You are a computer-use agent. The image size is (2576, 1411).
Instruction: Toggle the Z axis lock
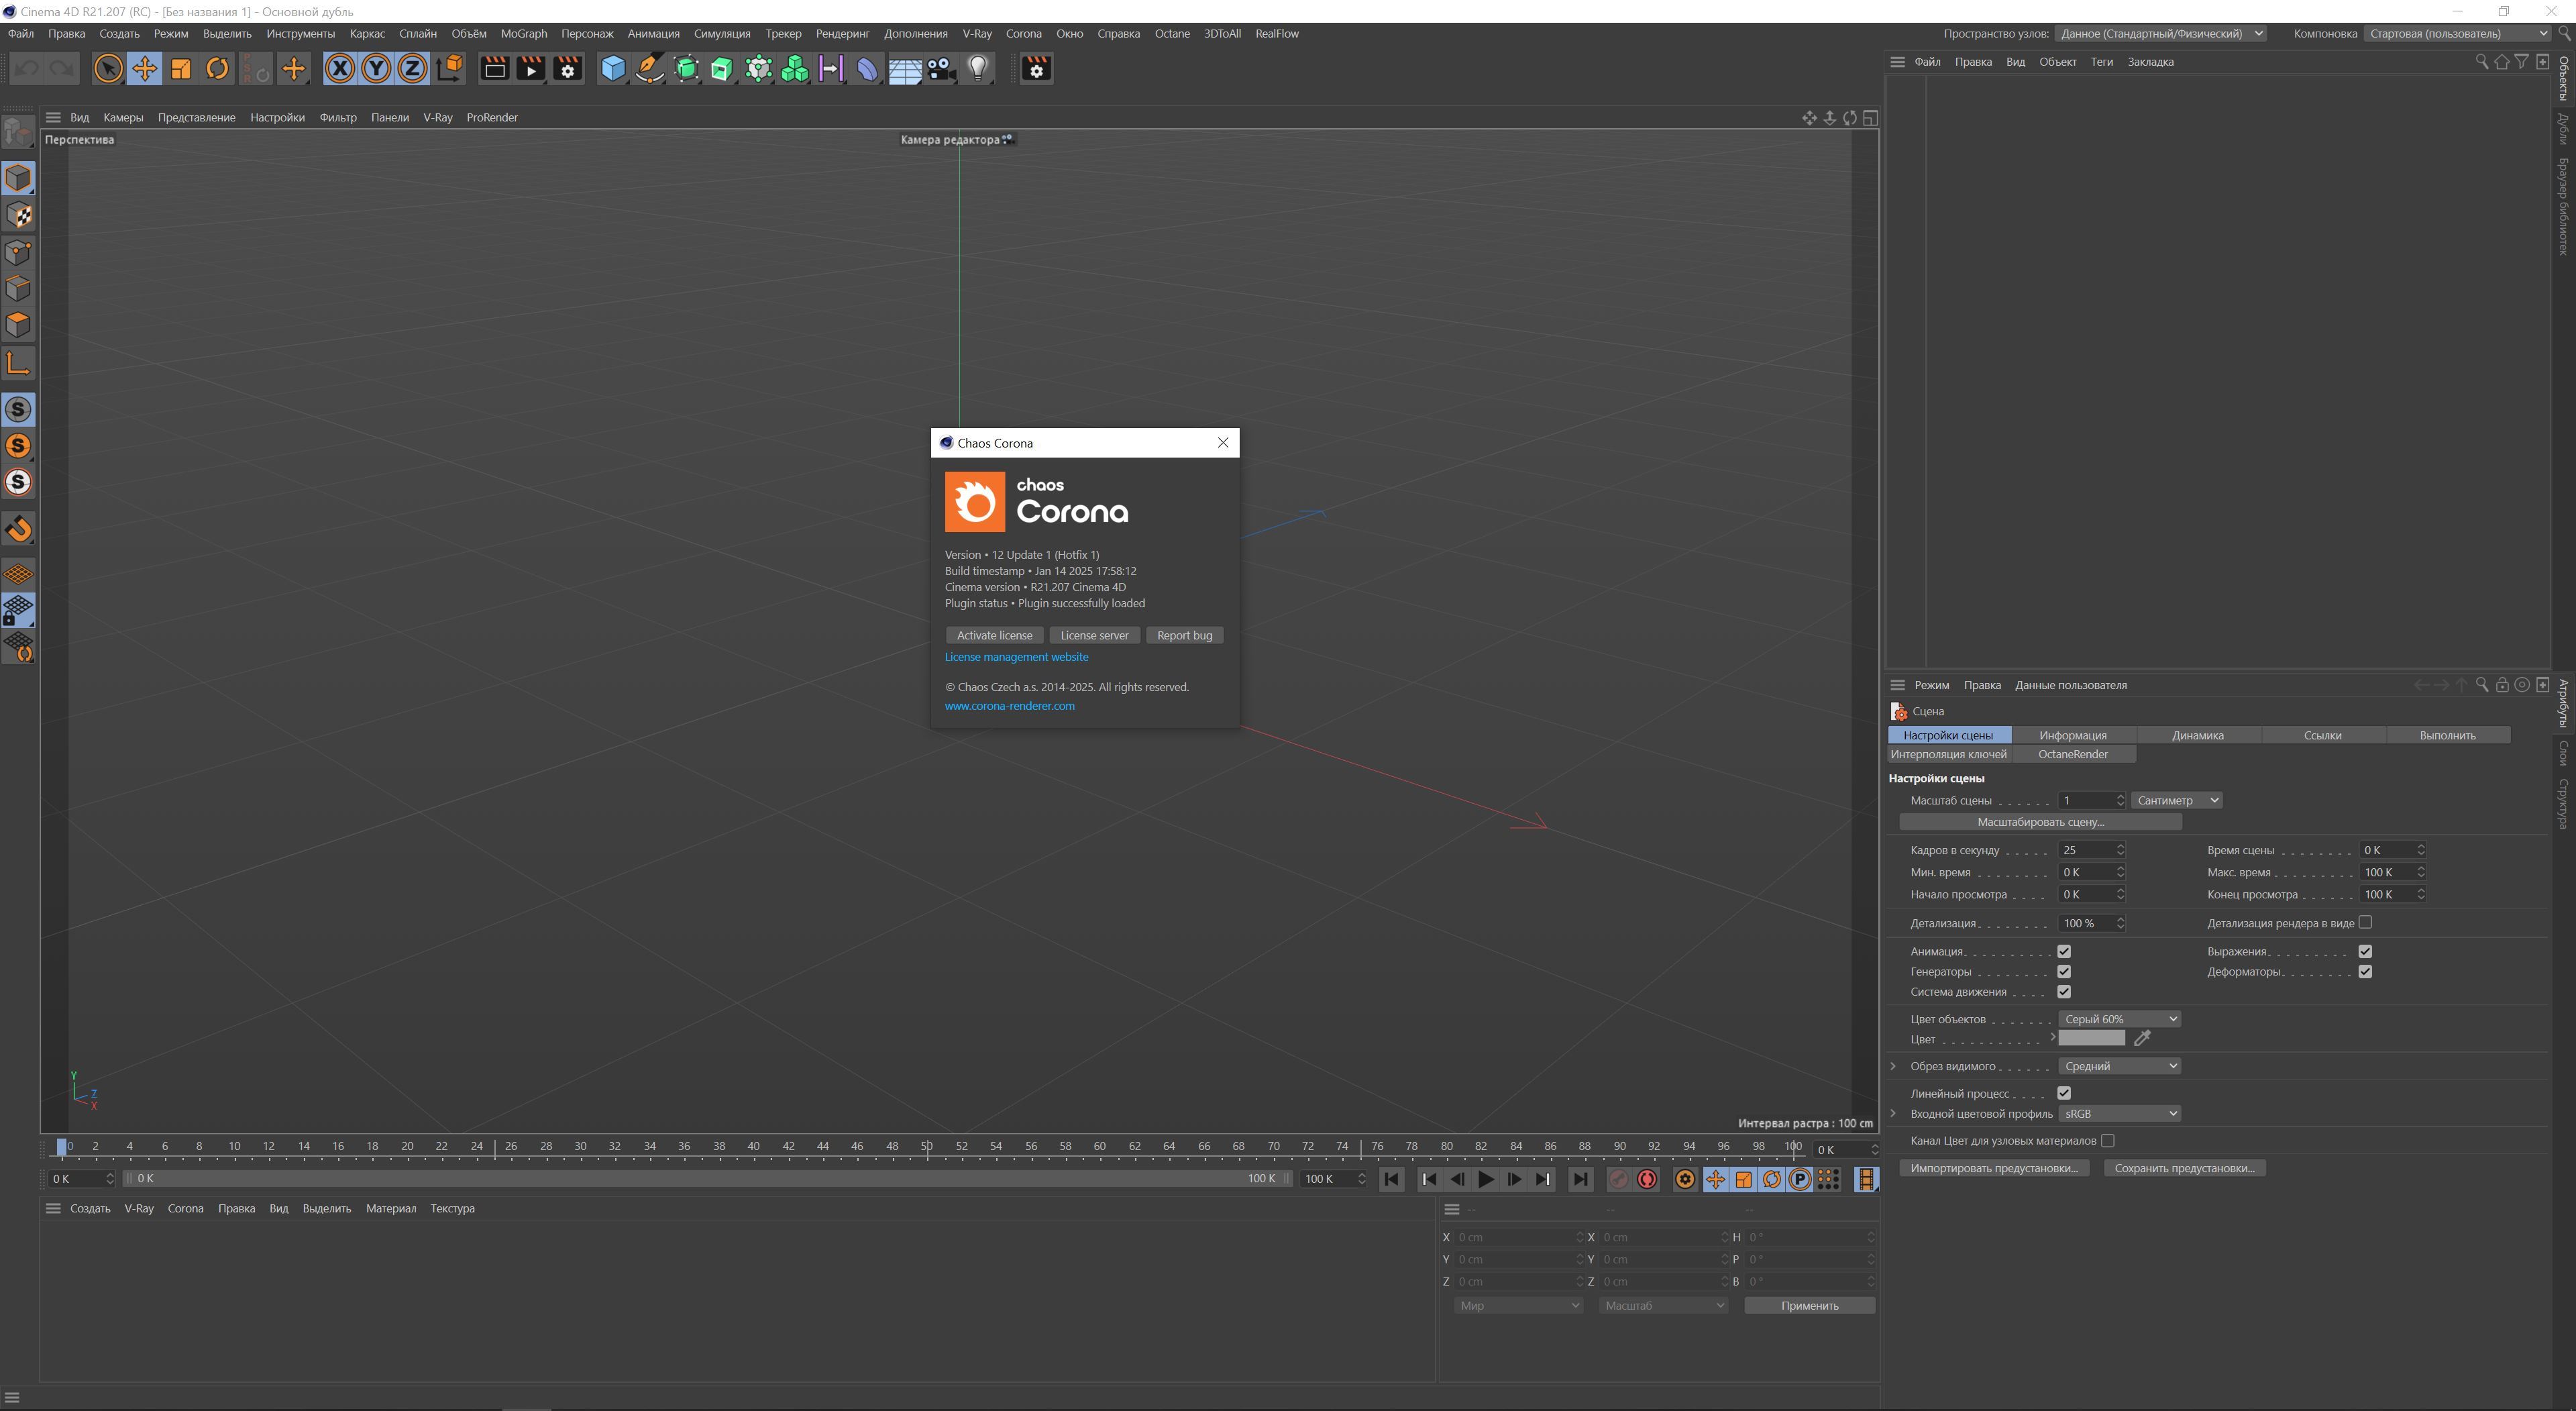(412, 69)
